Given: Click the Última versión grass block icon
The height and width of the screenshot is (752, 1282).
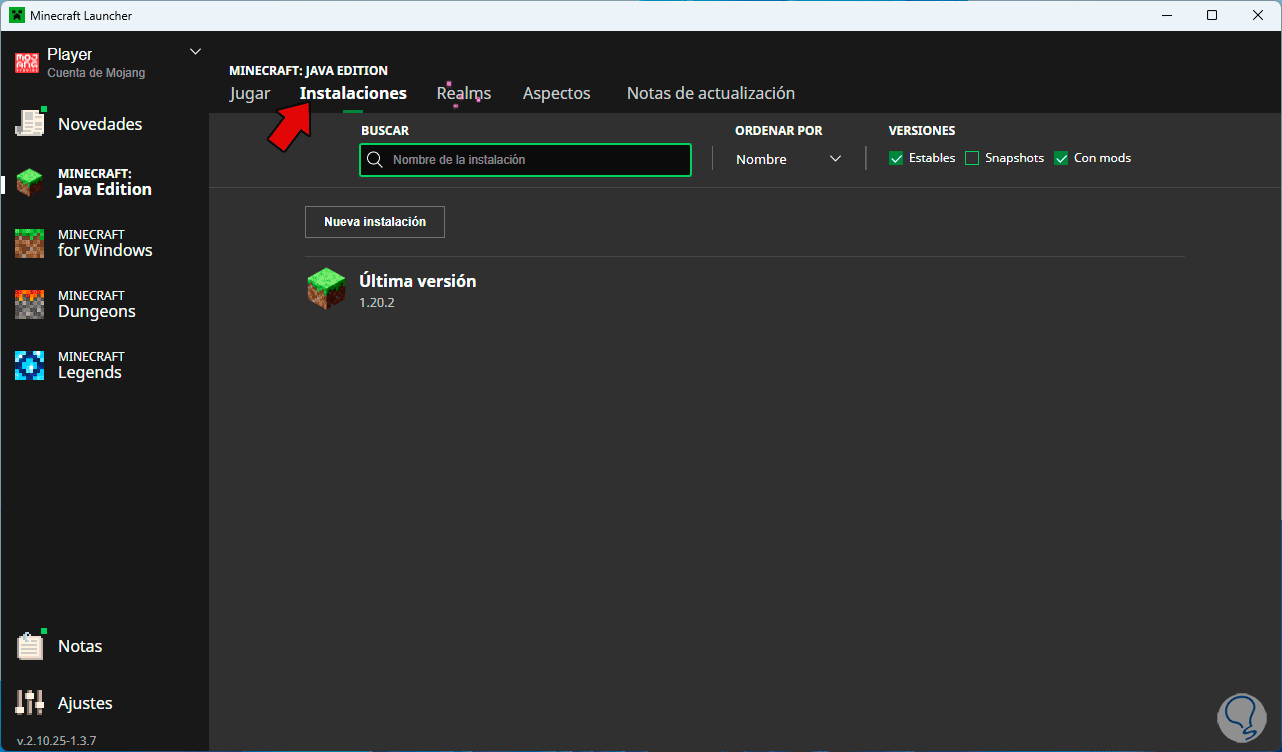Looking at the screenshot, I should click(326, 289).
